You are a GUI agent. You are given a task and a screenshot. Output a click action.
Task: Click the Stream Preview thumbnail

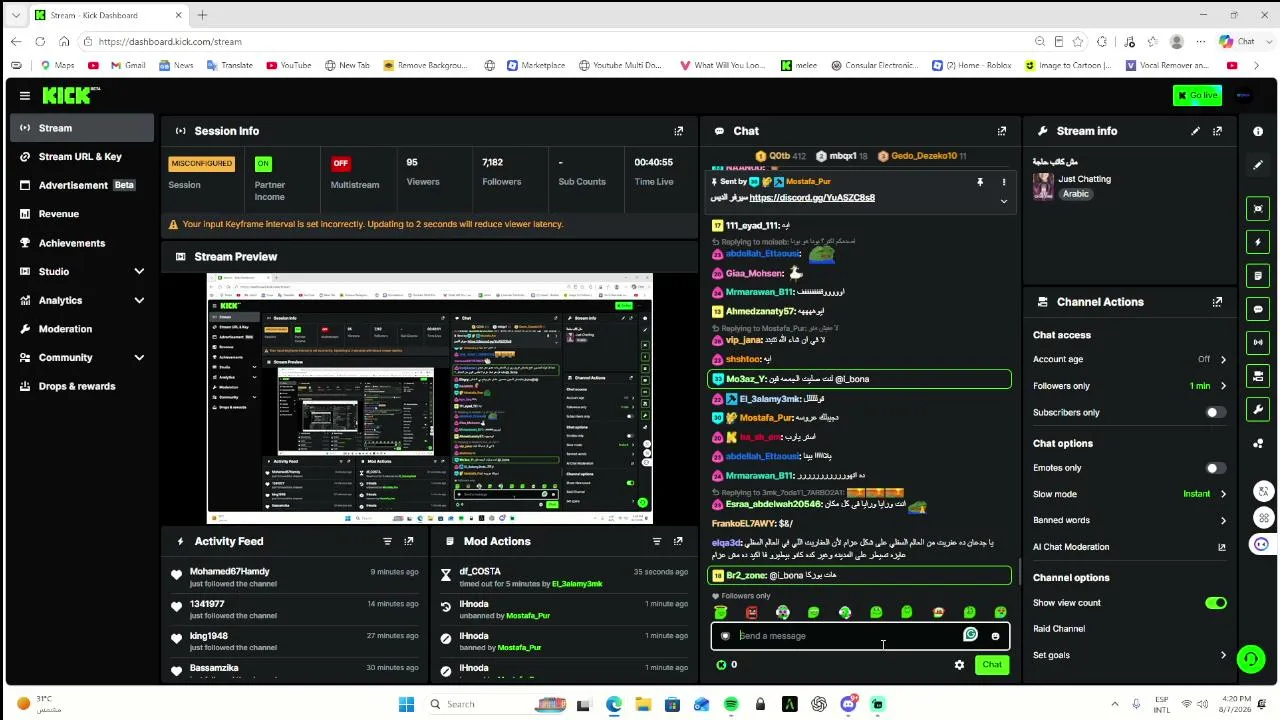[x=430, y=398]
